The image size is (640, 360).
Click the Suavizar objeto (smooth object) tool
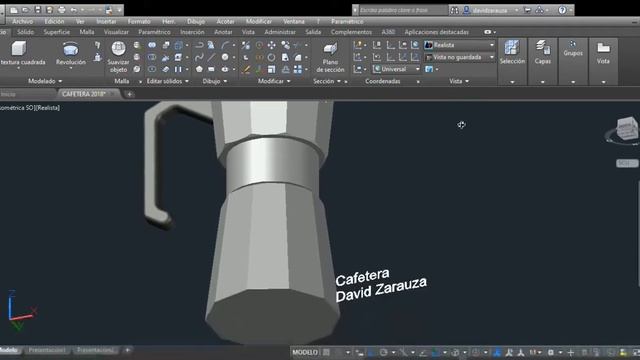coord(118,57)
